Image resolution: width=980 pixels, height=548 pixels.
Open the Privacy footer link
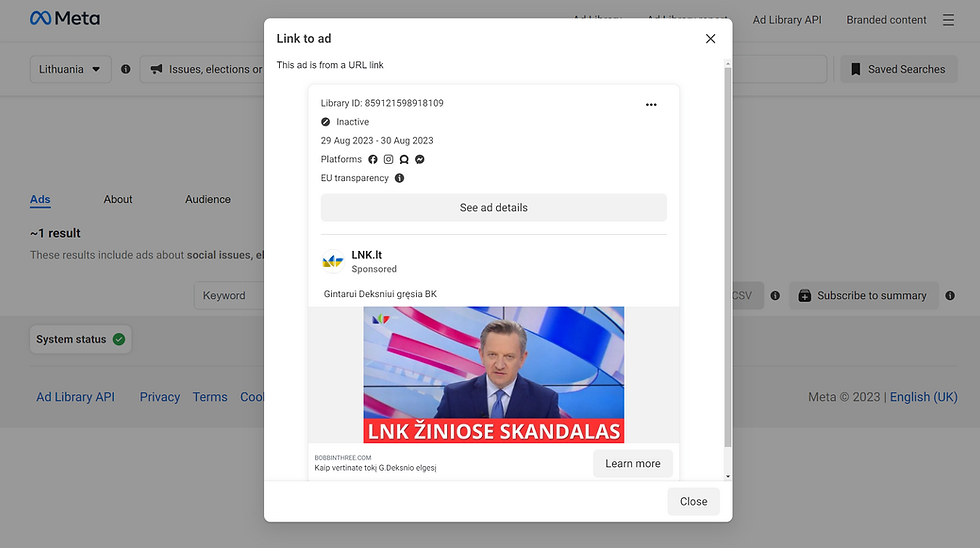[159, 397]
